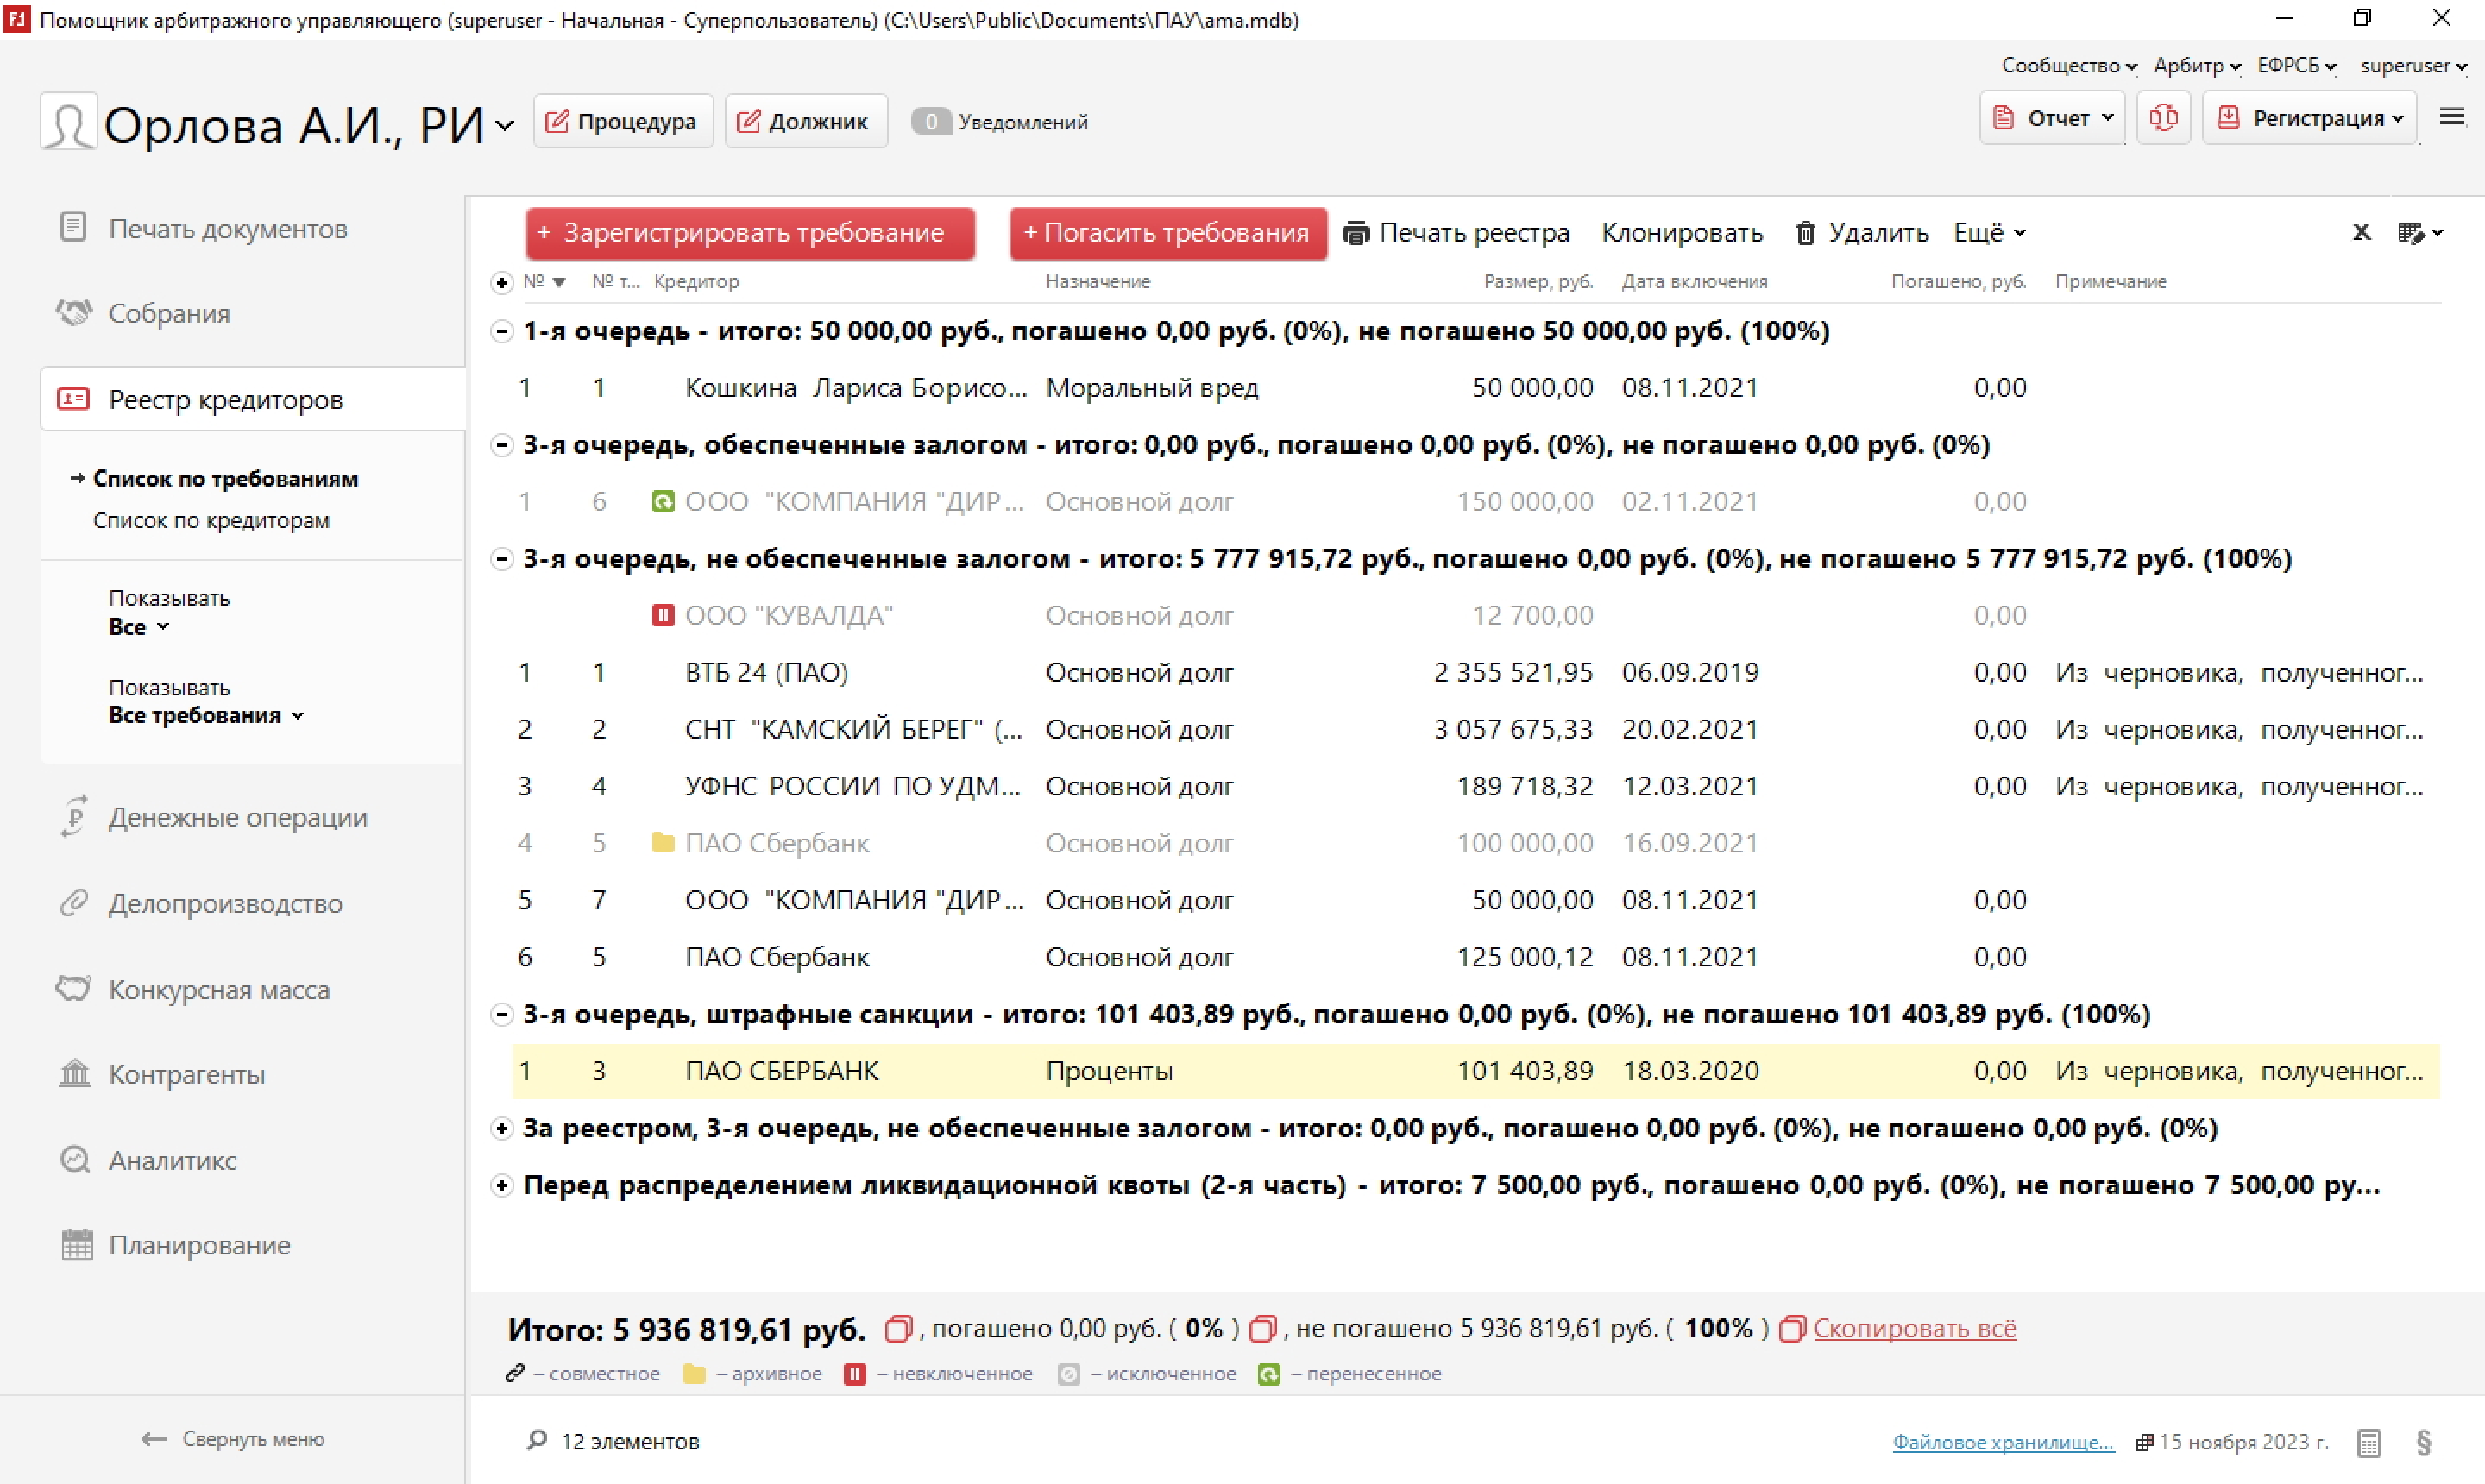Screen dimensions: 2485x1484
Task: Open the Арбитр menu
Action: point(2197,65)
